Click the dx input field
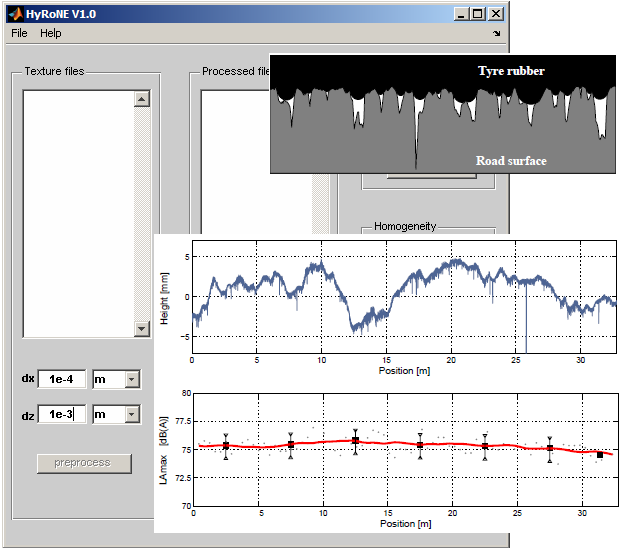The height and width of the screenshot is (550, 620). 62,379
